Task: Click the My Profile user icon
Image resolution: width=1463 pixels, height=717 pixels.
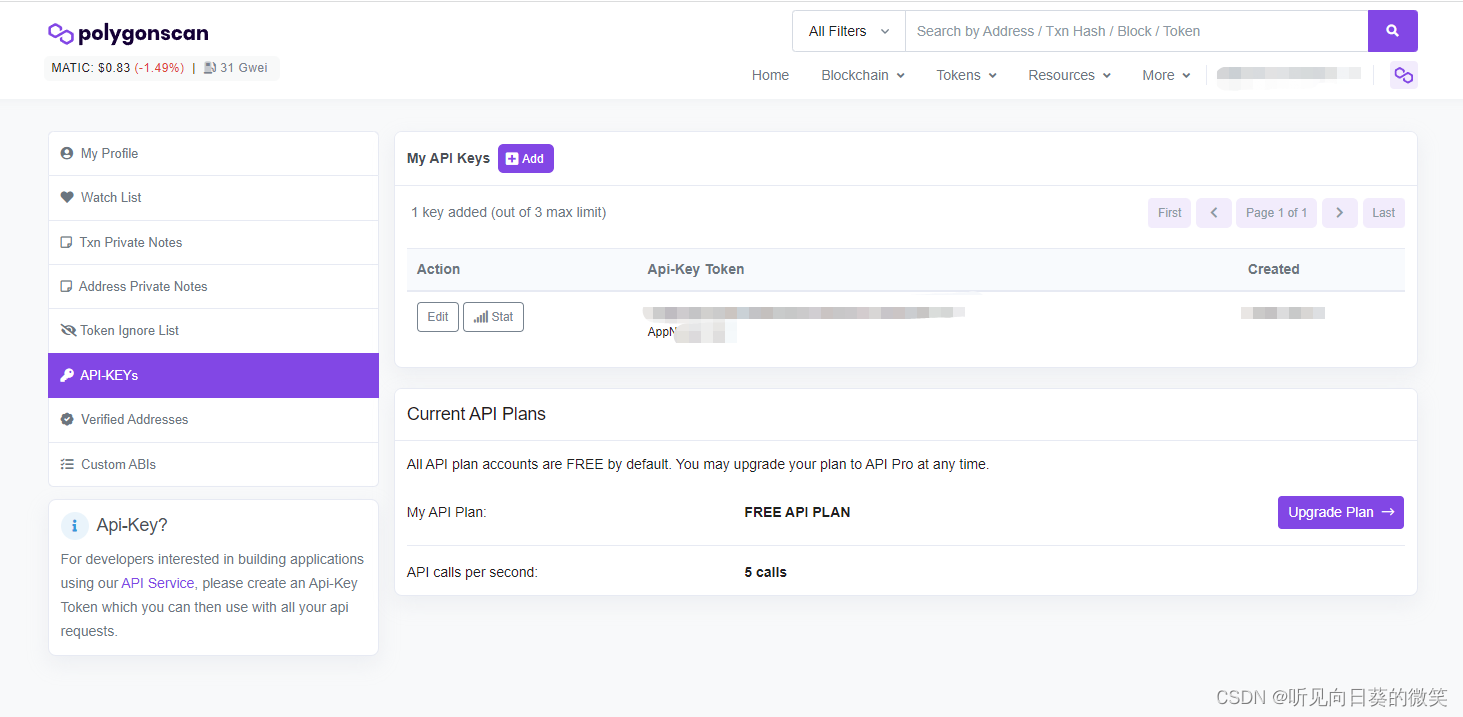Action: 67,153
